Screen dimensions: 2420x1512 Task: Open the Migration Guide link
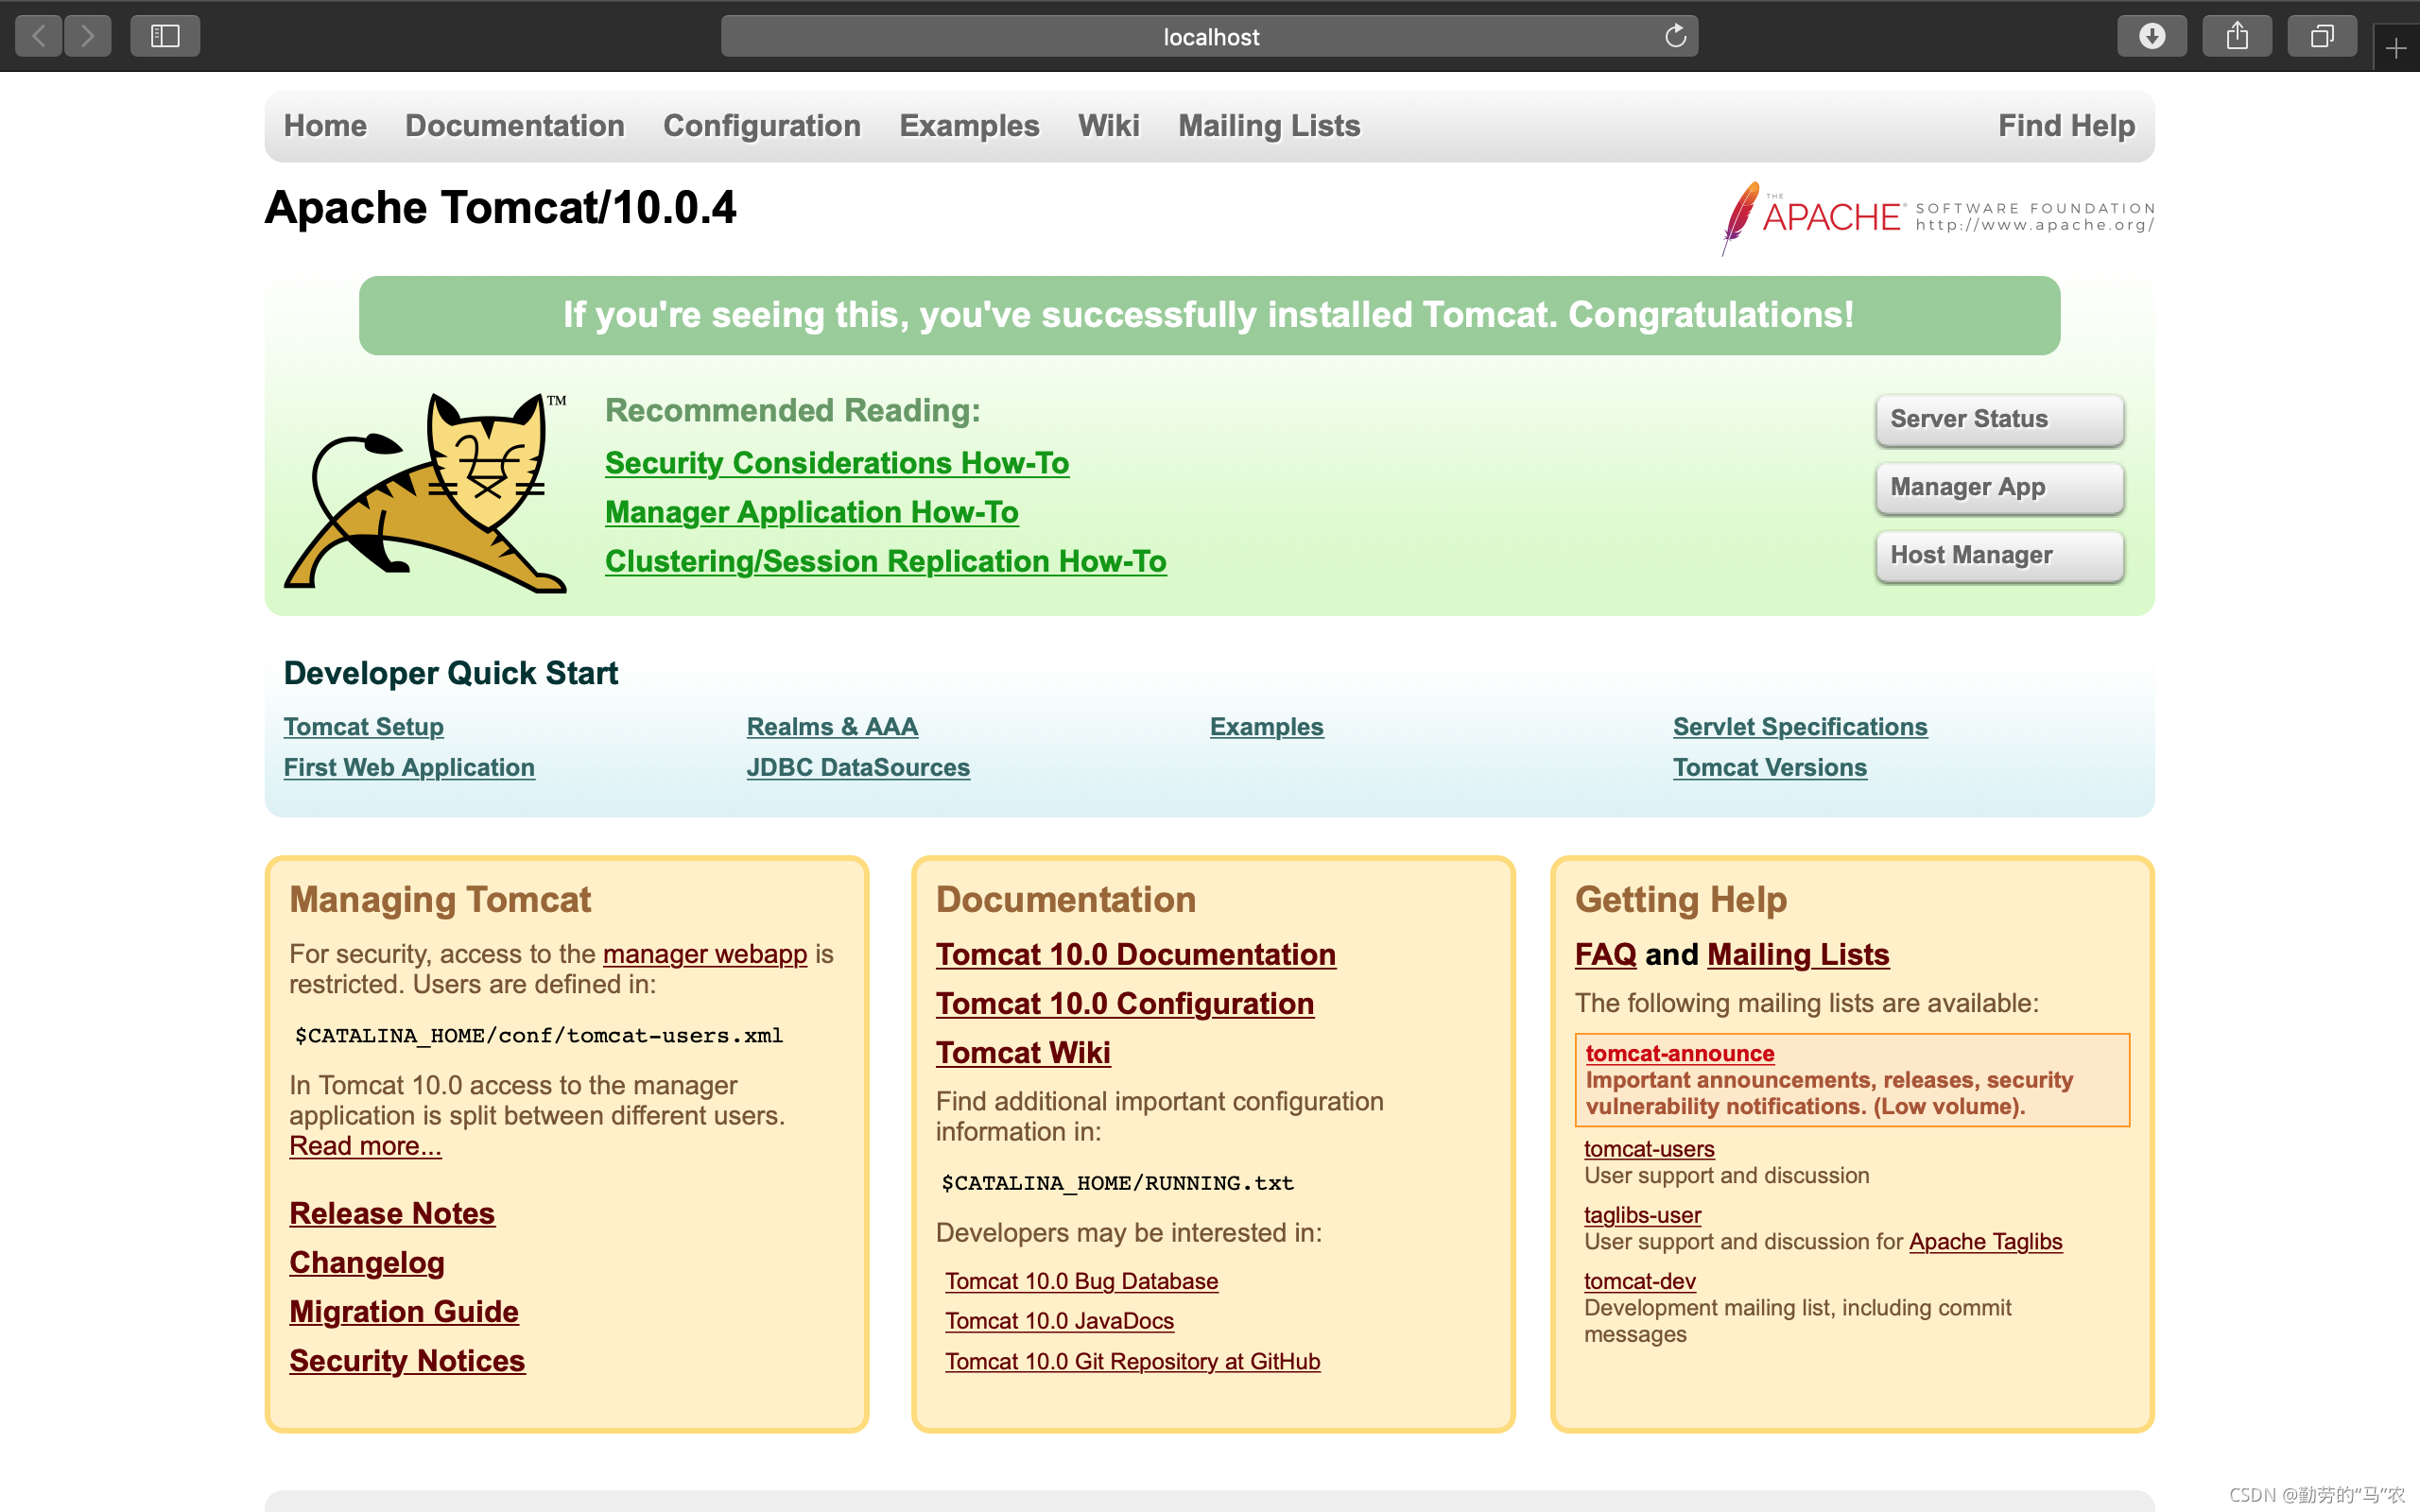(404, 1311)
